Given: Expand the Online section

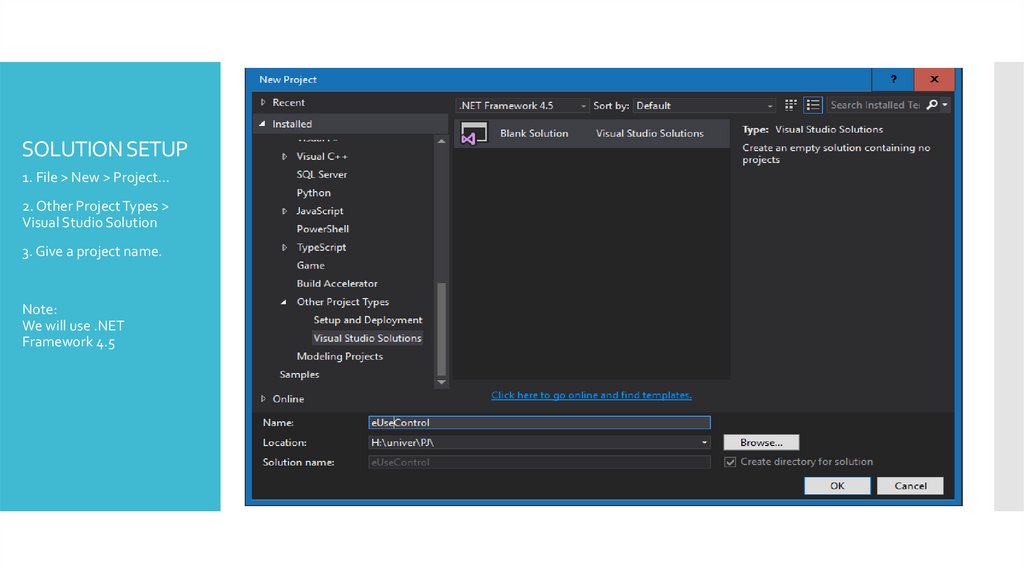Looking at the screenshot, I should [263, 398].
